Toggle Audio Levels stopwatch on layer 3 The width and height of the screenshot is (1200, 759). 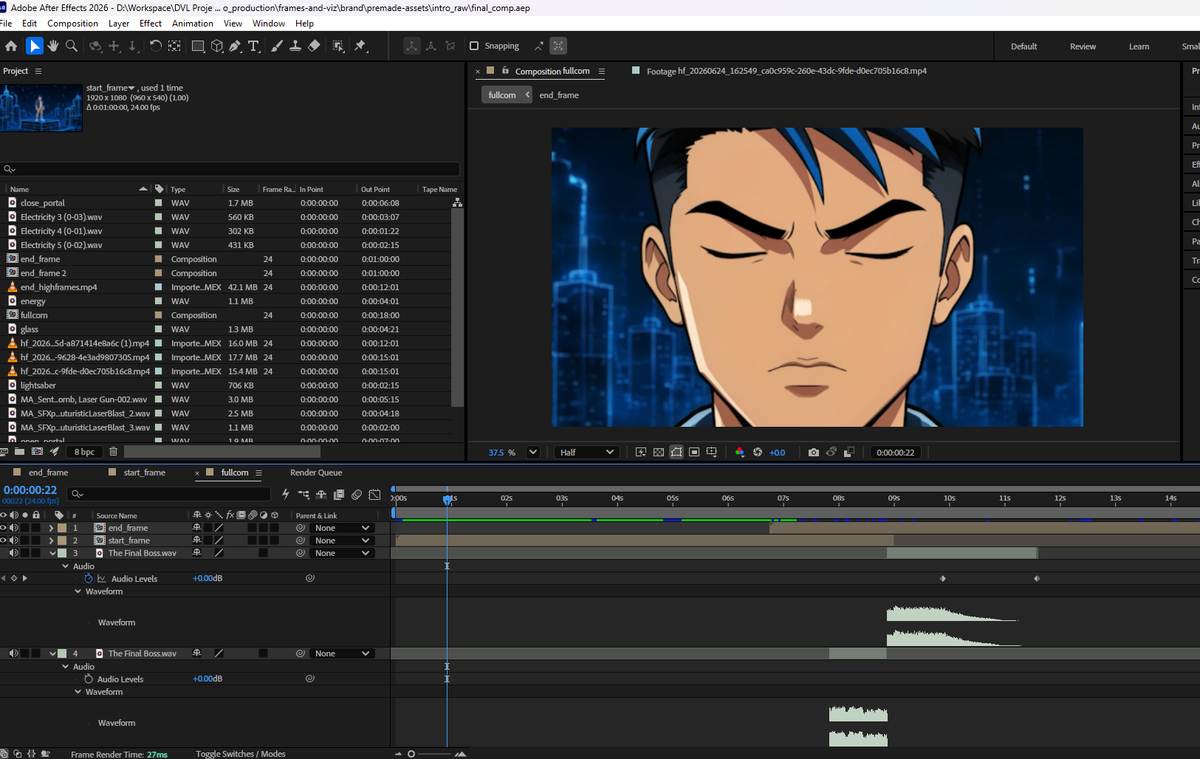[x=88, y=579]
